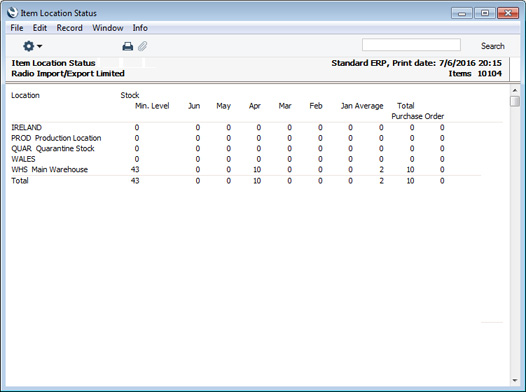Screen dimensions: 526x392
Task: Minimize the Item Location Status window
Action: click(462, 13)
